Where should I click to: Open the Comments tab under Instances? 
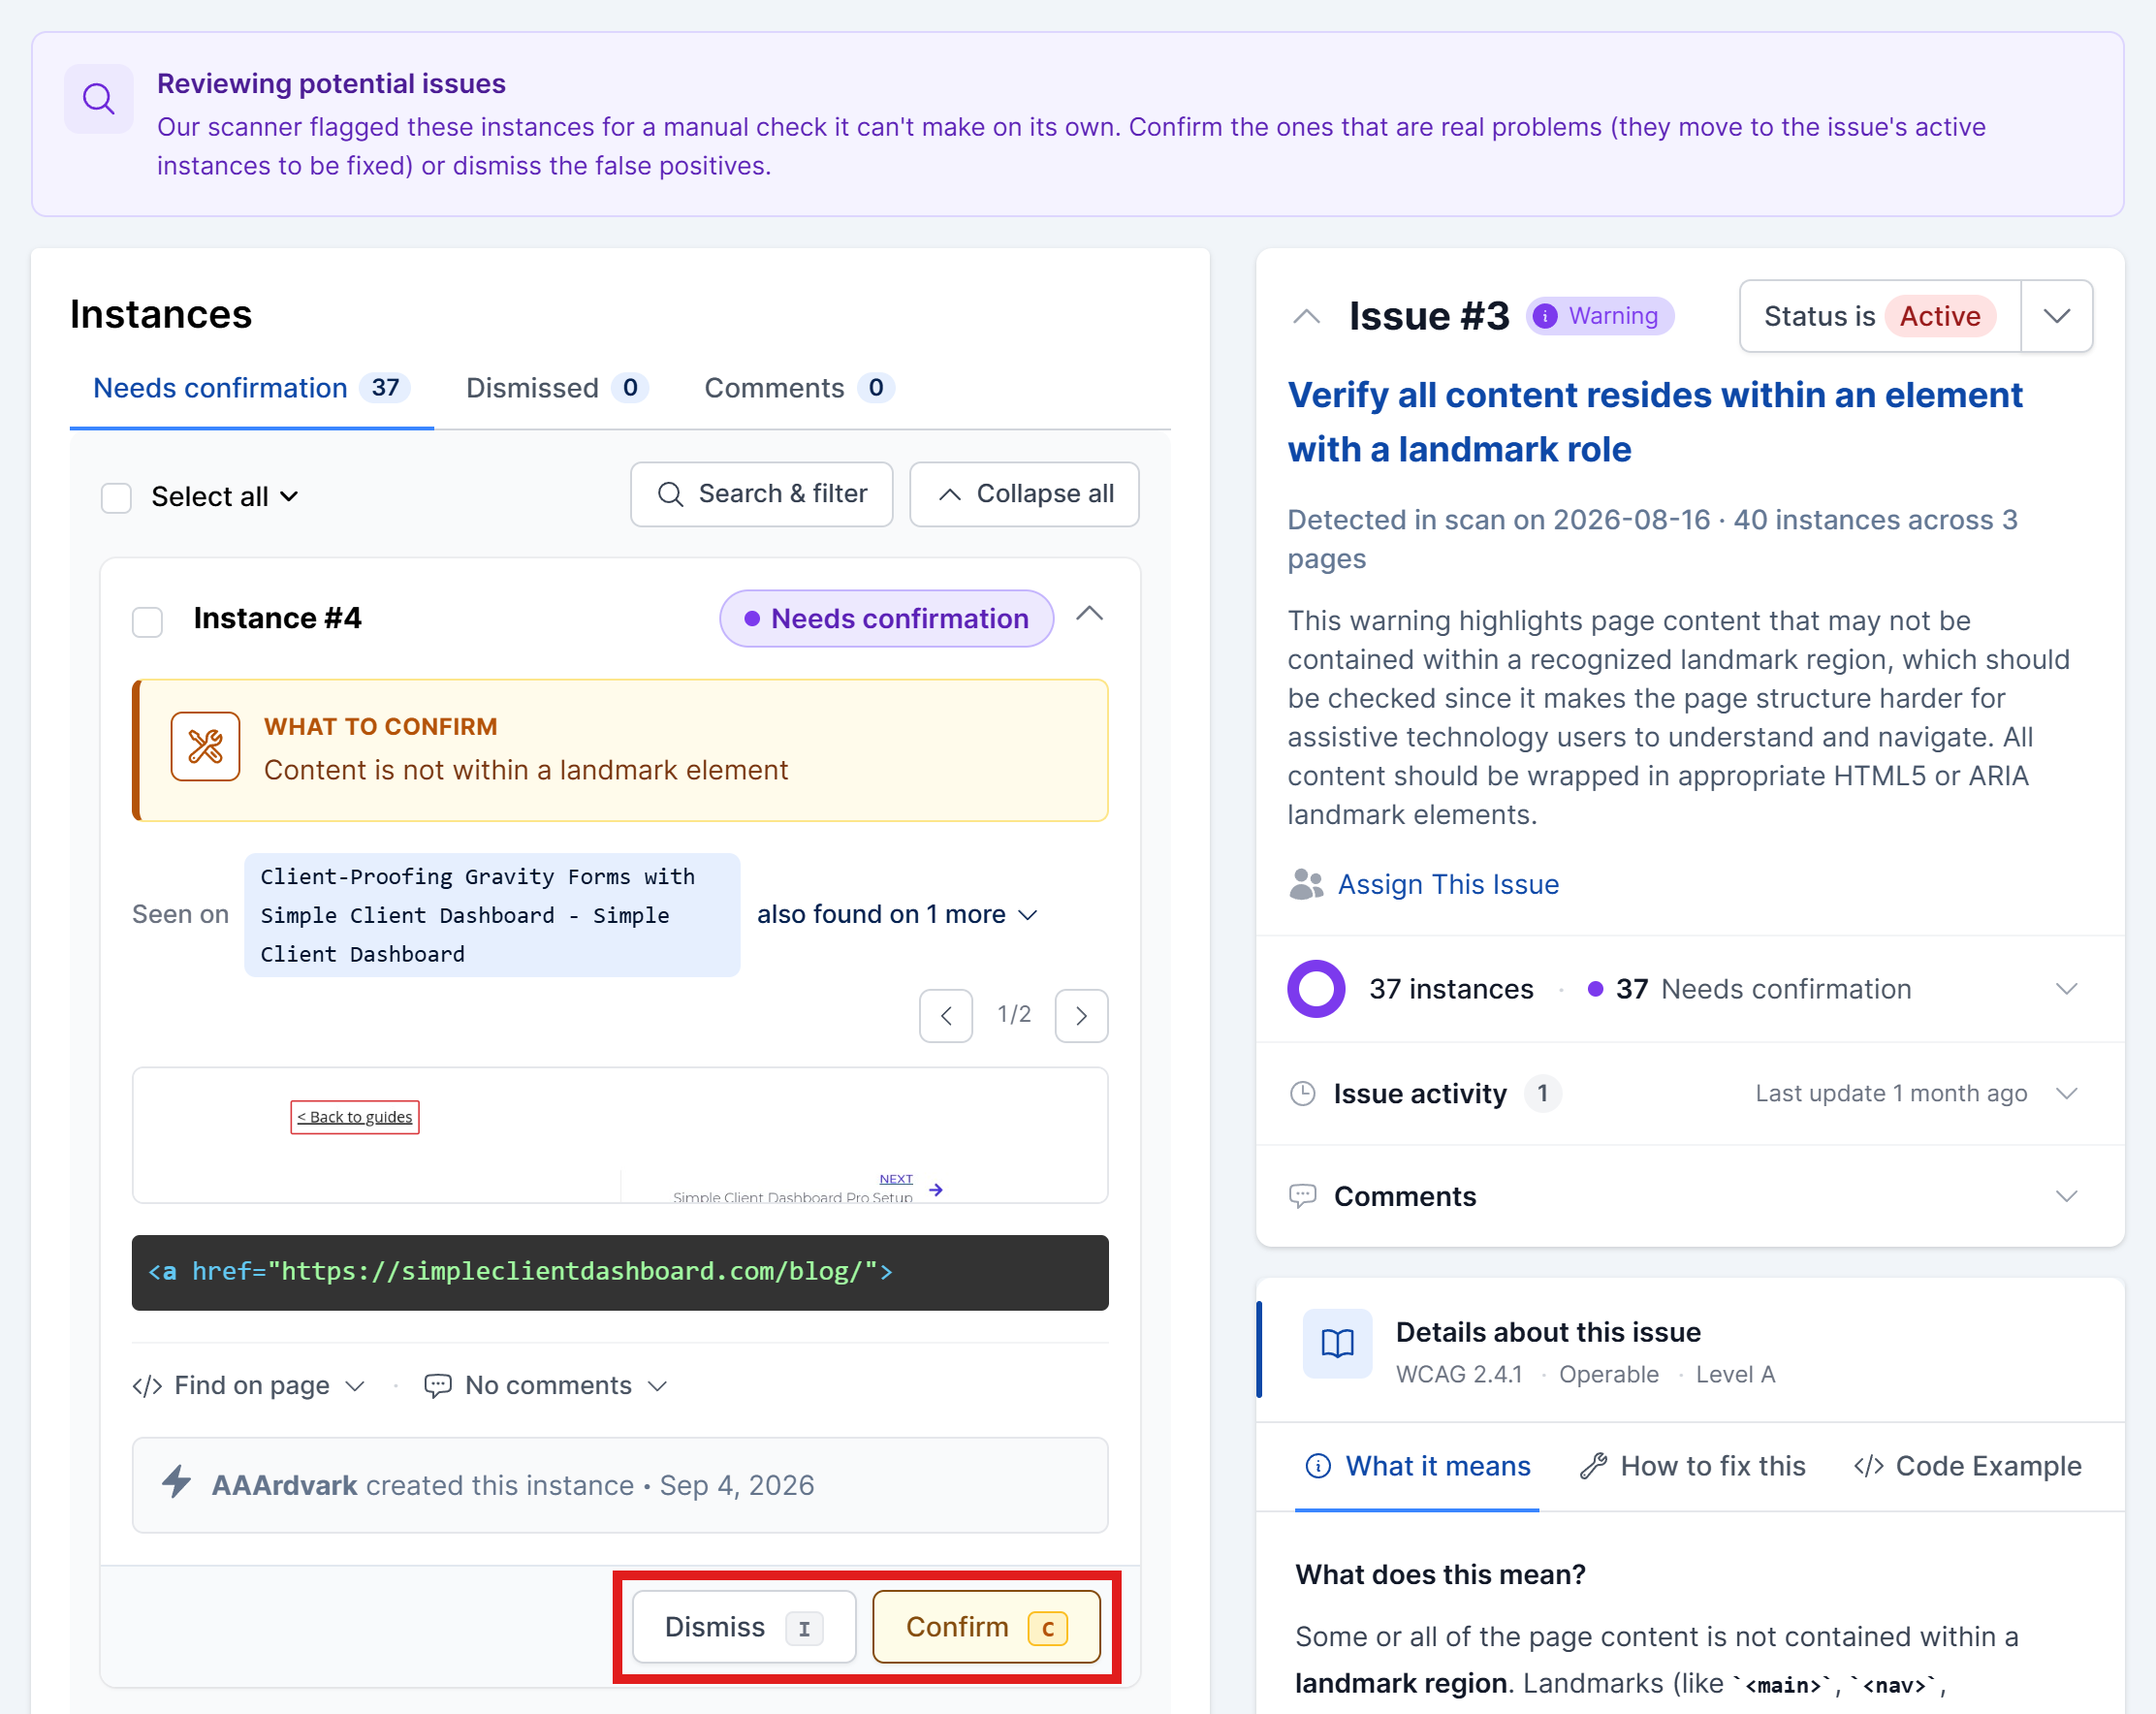[x=799, y=388]
